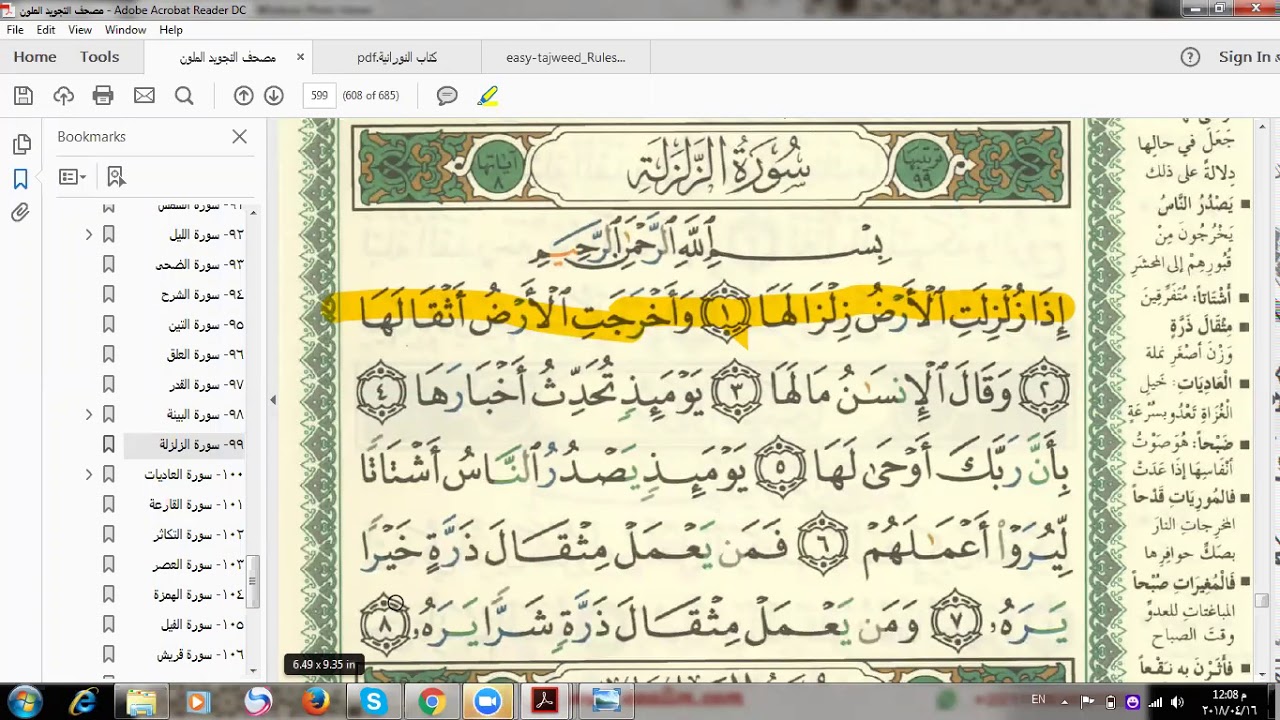Close the مصحف التجويد الملون tab
Screen dimensions: 1280x720
(x=300, y=57)
